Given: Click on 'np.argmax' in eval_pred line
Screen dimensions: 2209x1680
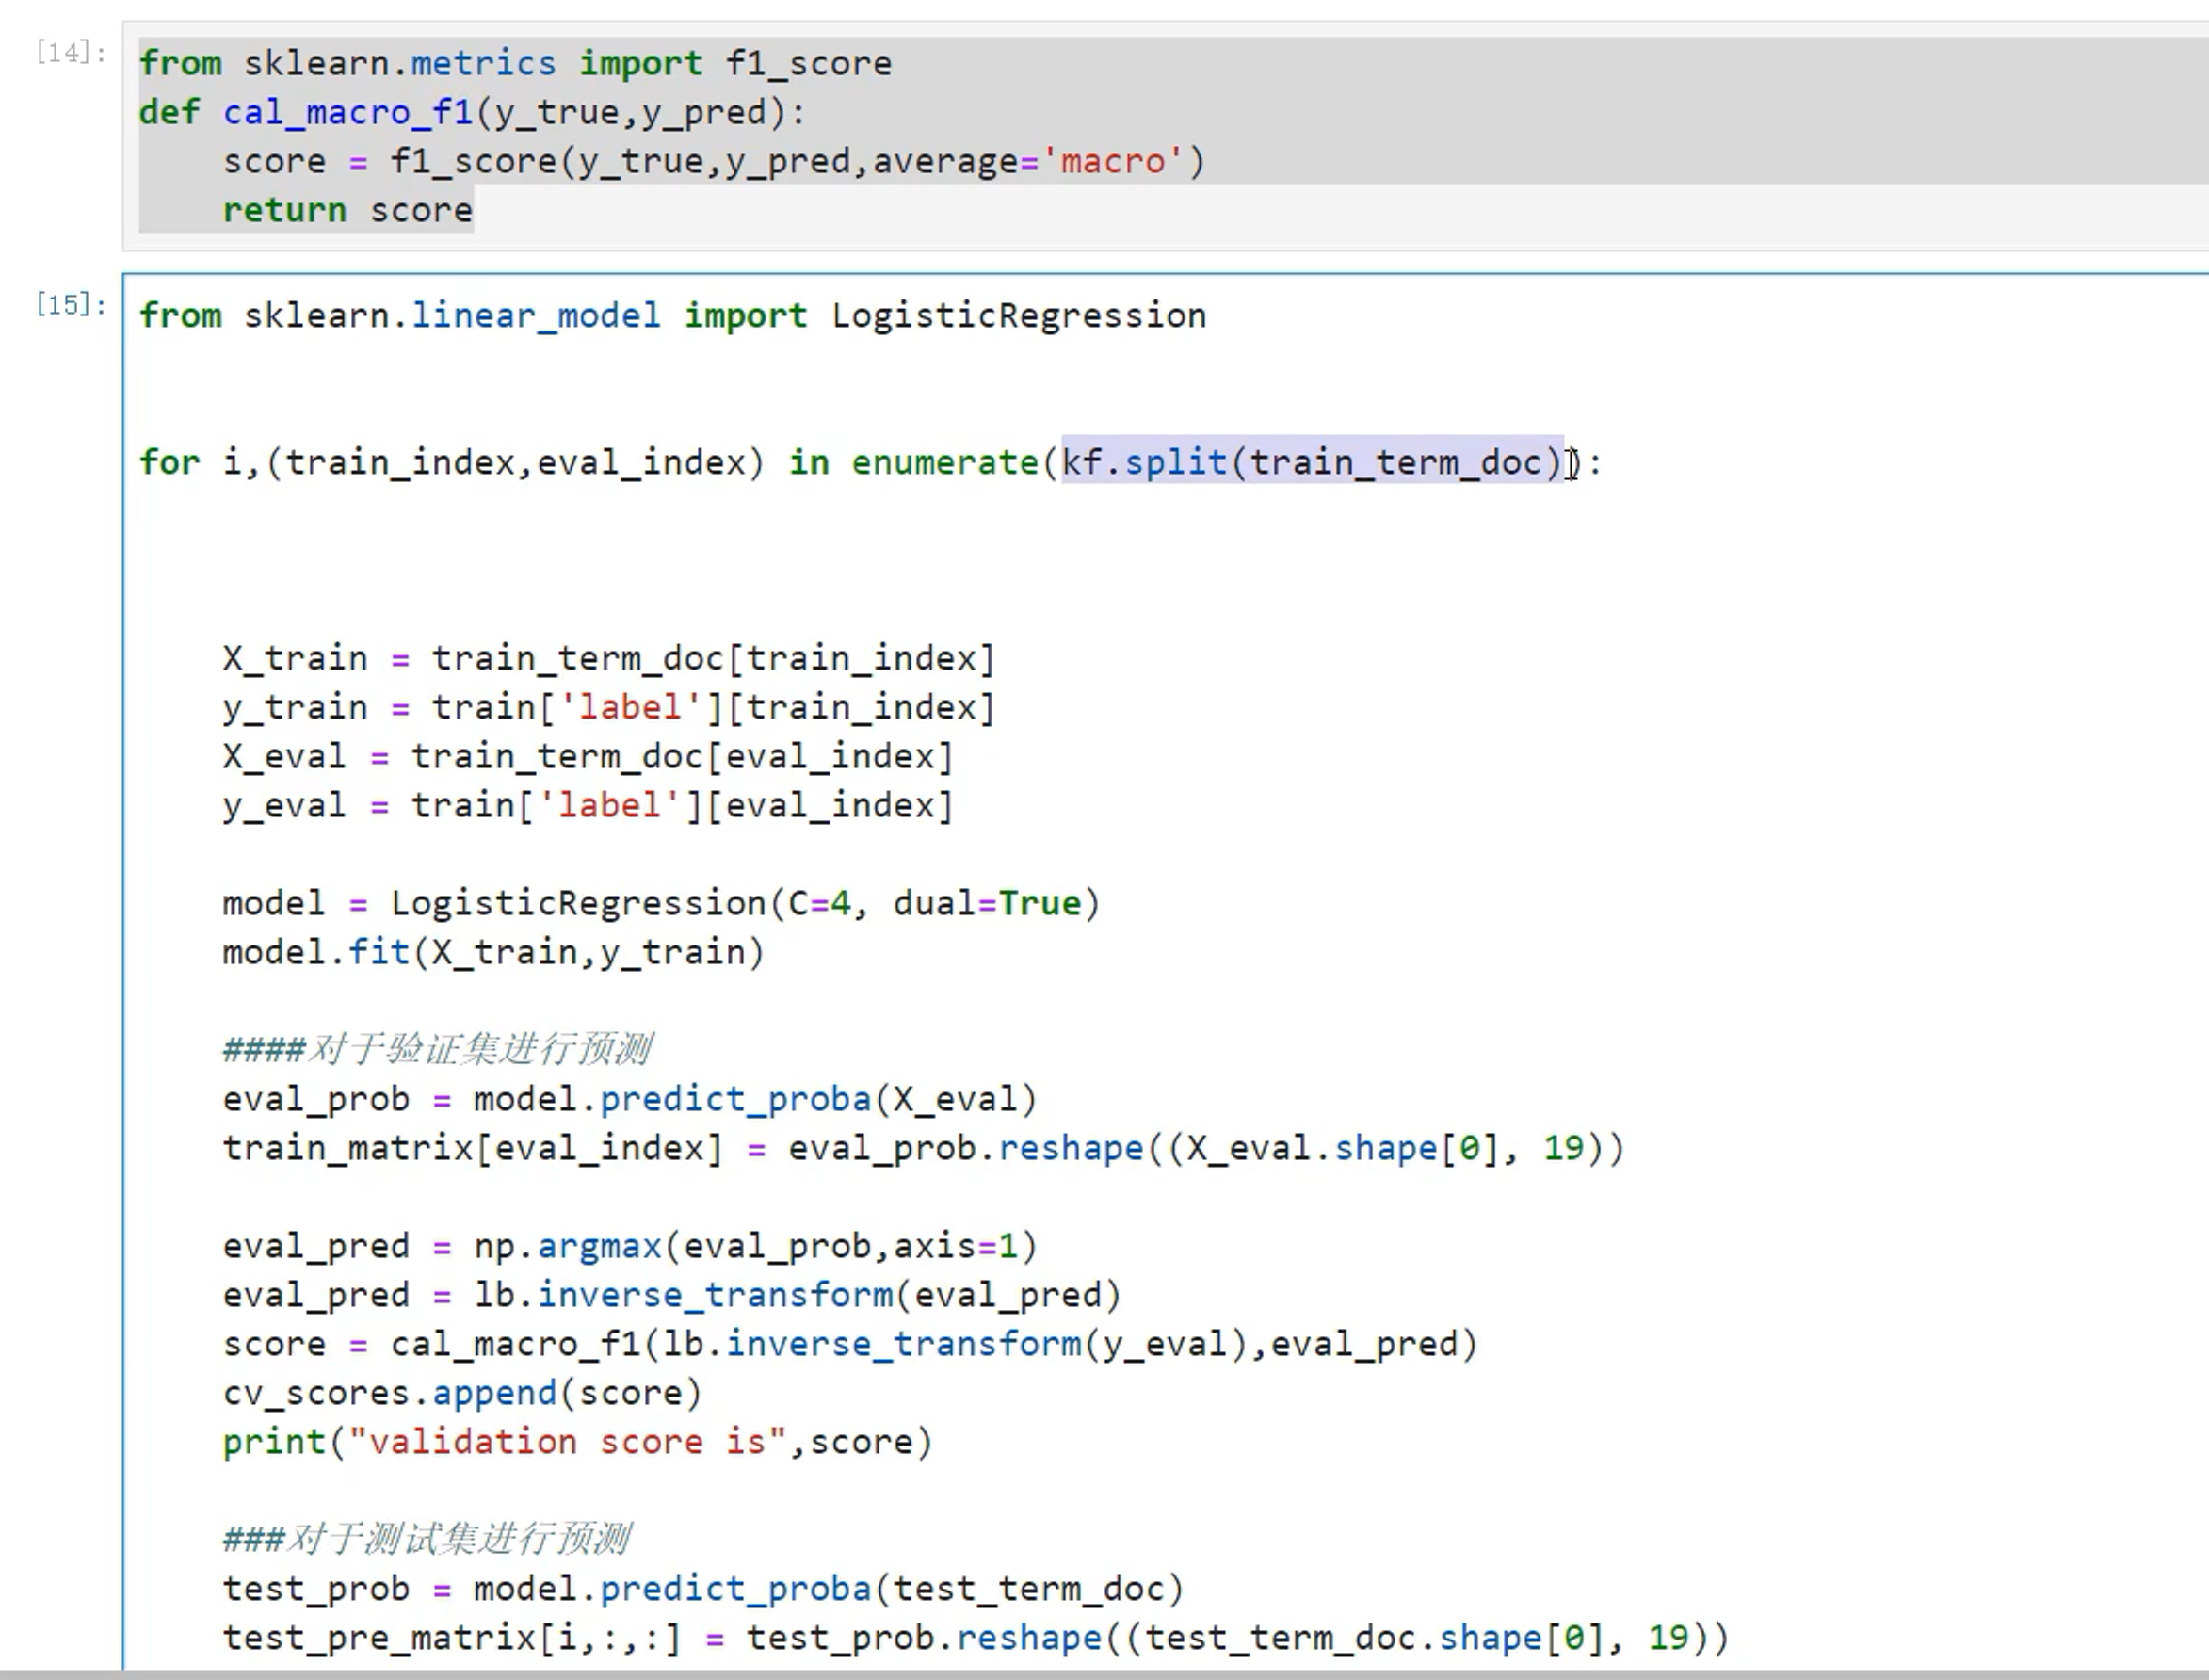Looking at the screenshot, I should 567,1246.
